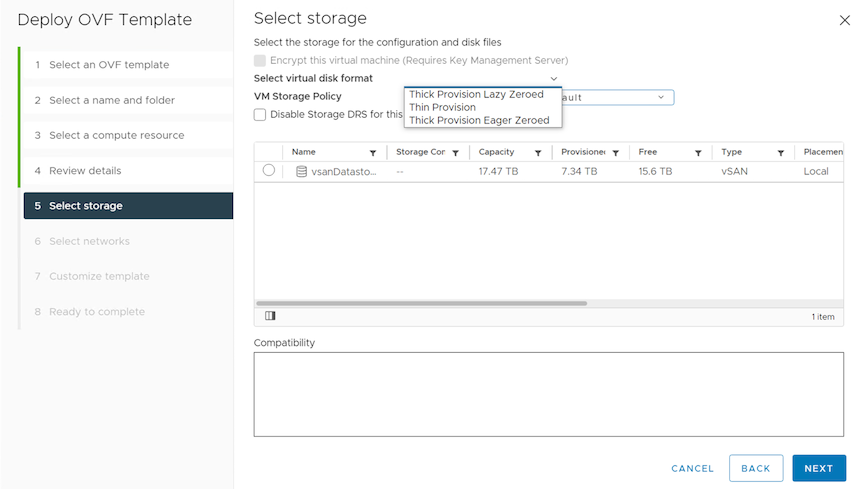Sort by Name column header

point(304,152)
